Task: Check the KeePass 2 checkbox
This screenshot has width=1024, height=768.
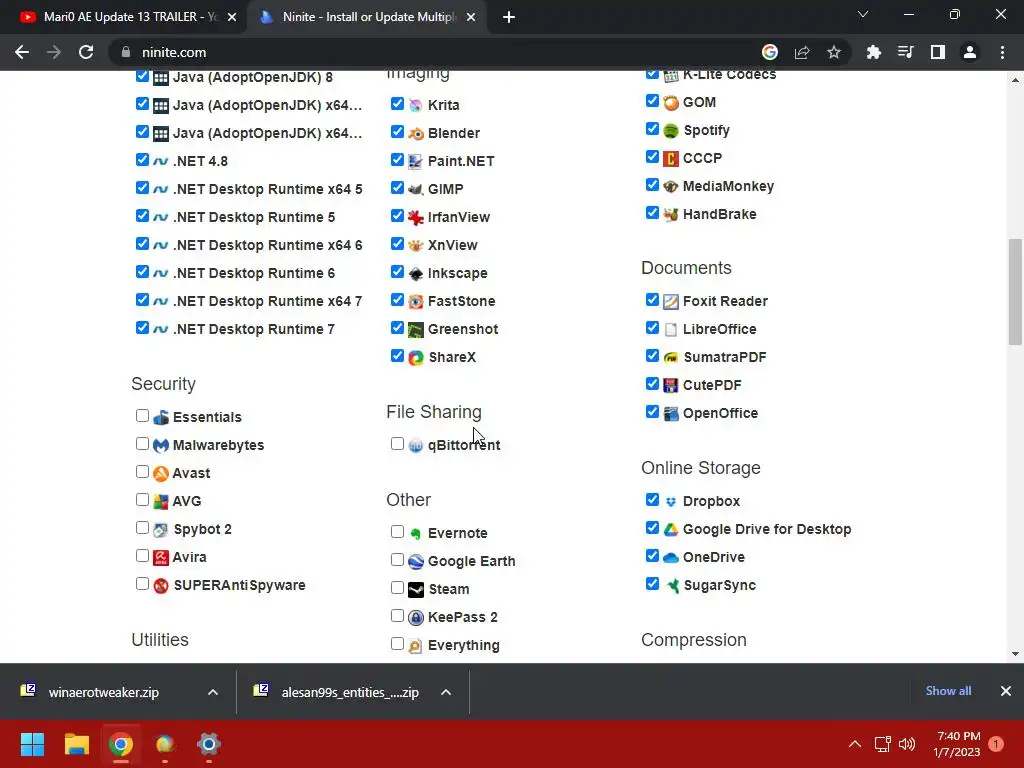Action: 397,616
